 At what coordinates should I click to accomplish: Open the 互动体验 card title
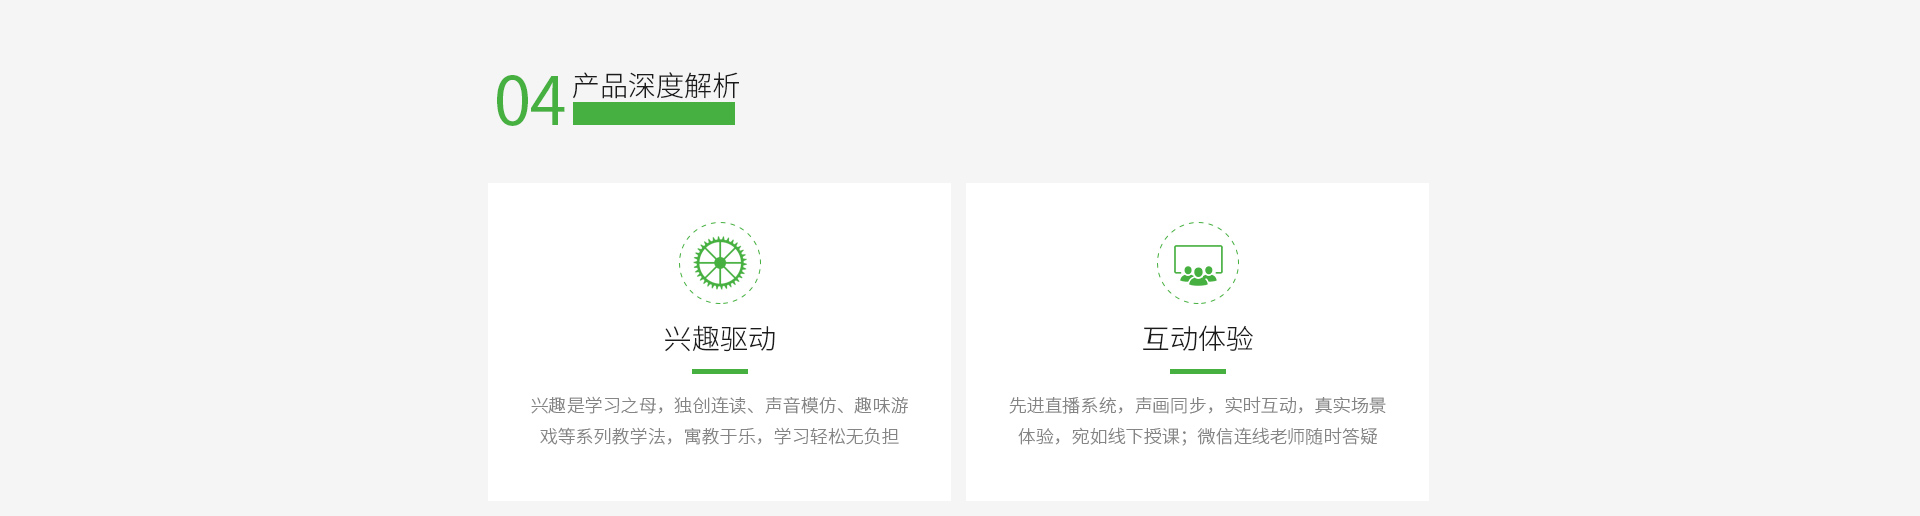[1198, 339]
